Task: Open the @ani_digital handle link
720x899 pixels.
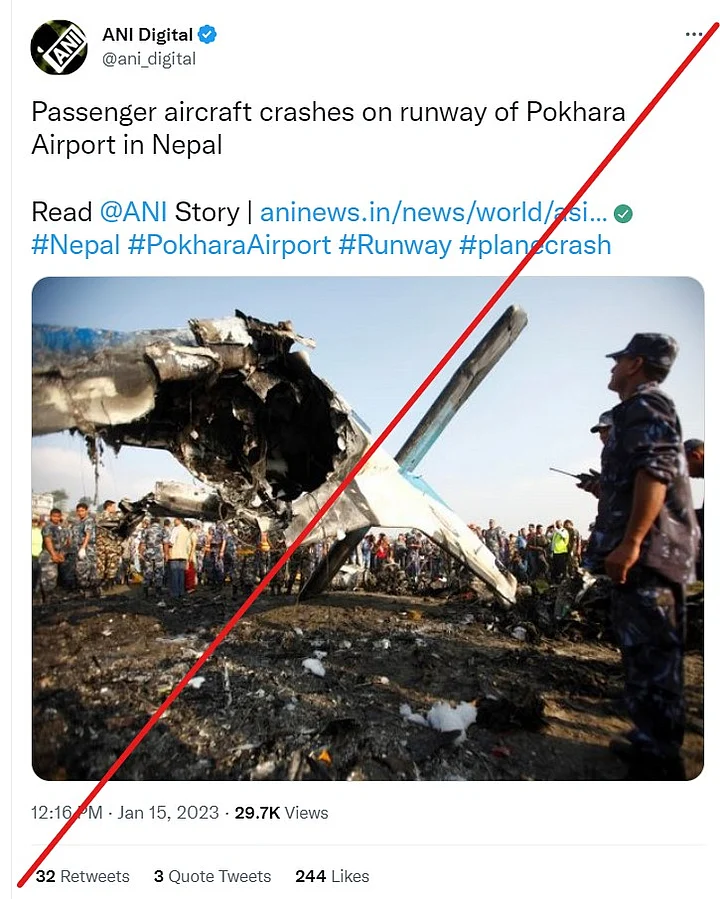Action: (x=149, y=59)
